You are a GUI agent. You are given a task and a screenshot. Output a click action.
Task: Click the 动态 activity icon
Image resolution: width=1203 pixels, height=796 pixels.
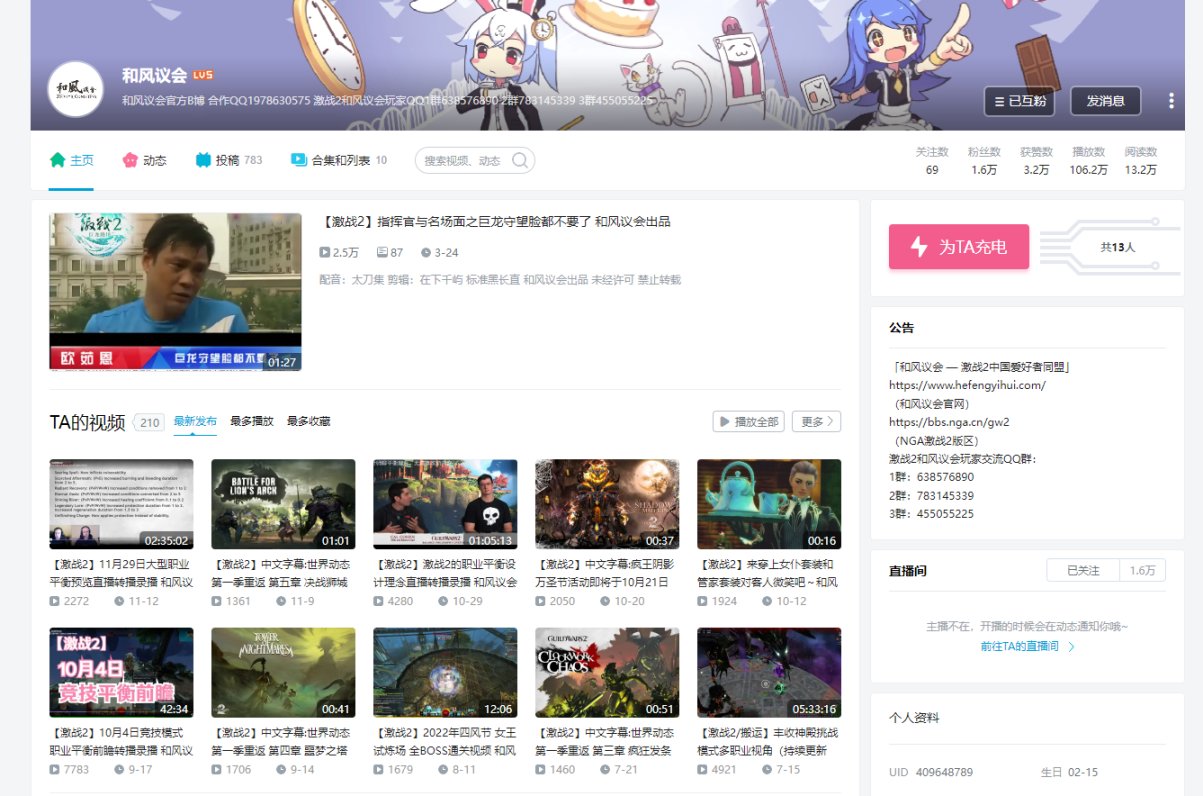130,160
